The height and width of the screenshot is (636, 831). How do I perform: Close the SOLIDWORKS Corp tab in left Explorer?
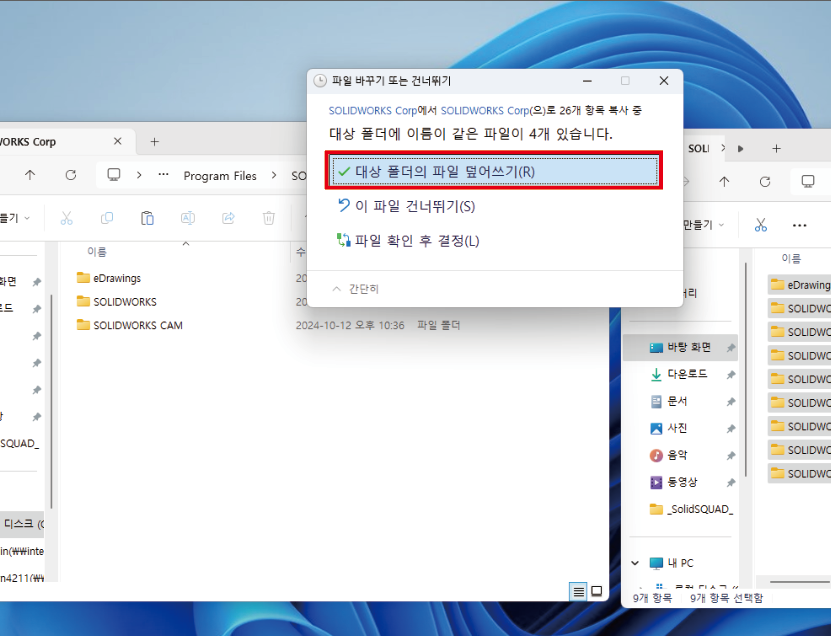pos(118,141)
